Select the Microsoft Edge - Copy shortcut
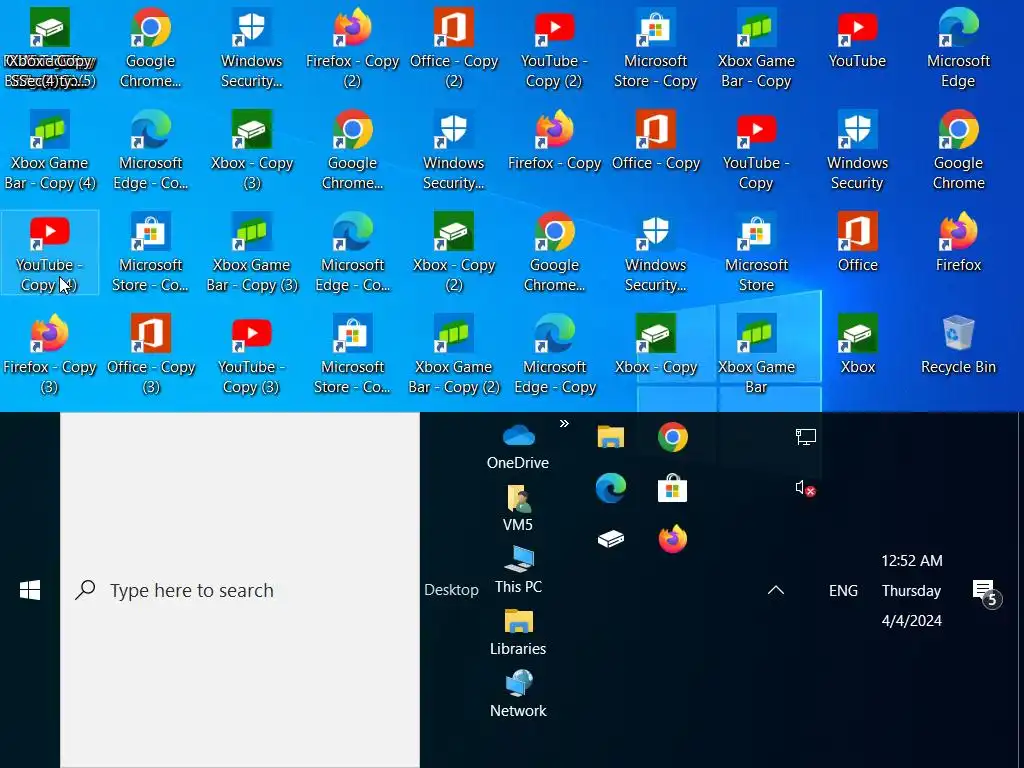This screenshot has width=1024, height=768. click(x=554, y=353)
